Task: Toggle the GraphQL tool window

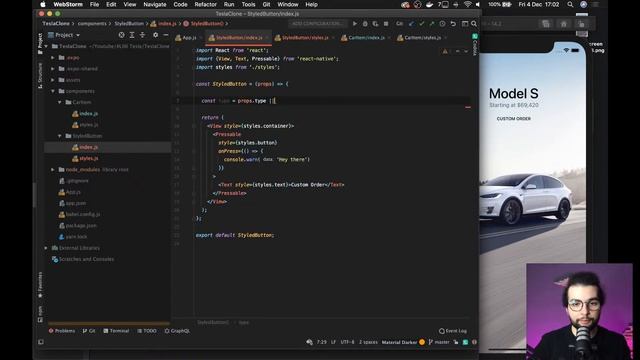Action: point(177,331)
